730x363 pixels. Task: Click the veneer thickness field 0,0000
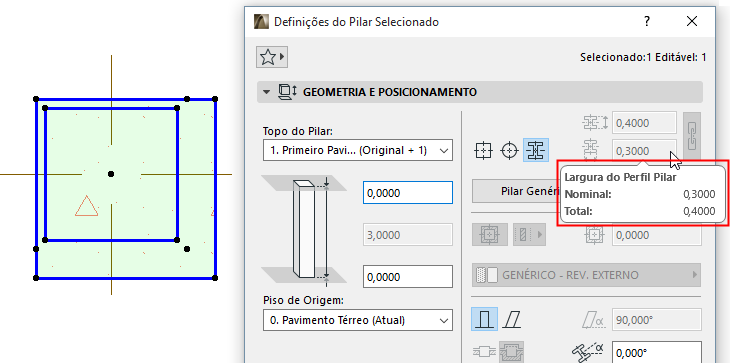[x=656, y=235]
